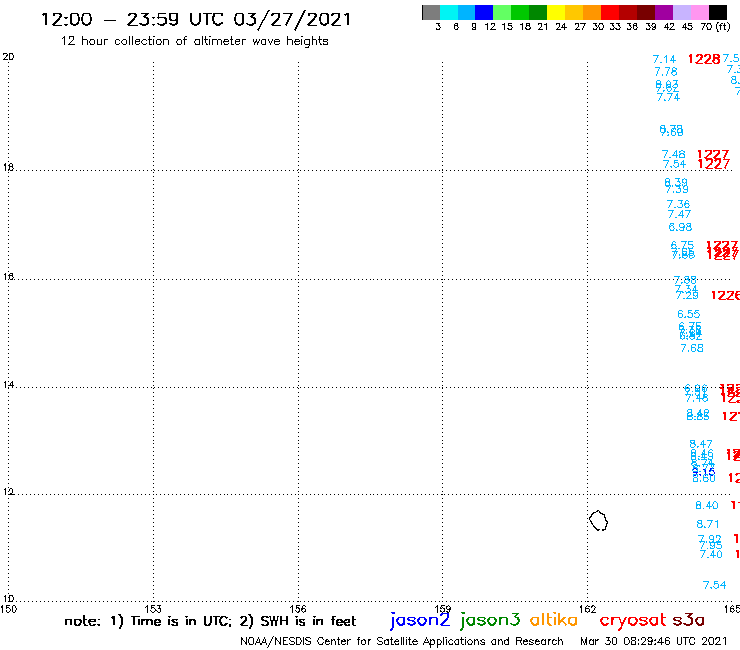Click the light green swatch in the legend
This screenshot has height=650, width=740.
tap(502, 12)
